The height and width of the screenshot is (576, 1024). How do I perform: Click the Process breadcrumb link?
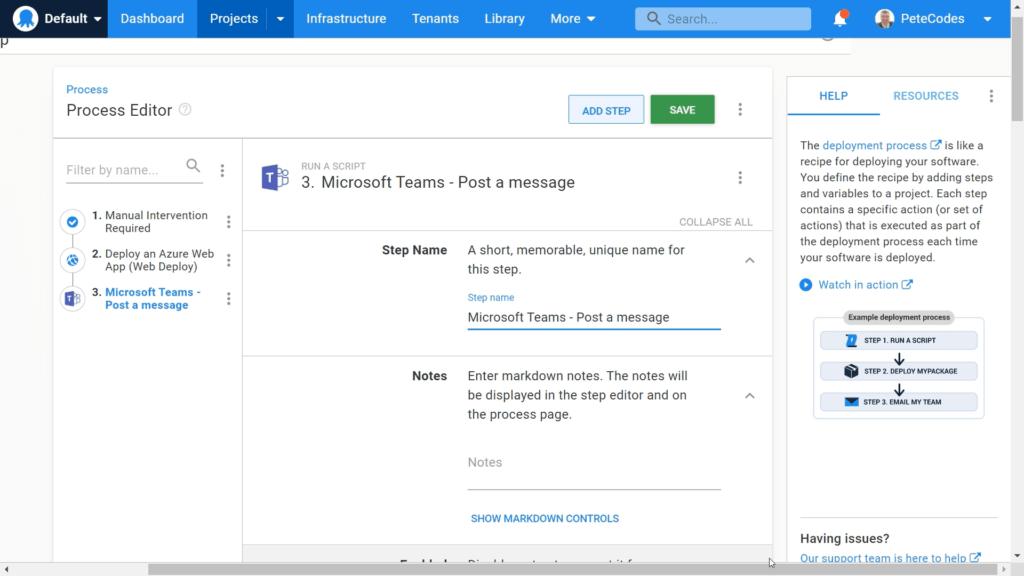point(87,89)
